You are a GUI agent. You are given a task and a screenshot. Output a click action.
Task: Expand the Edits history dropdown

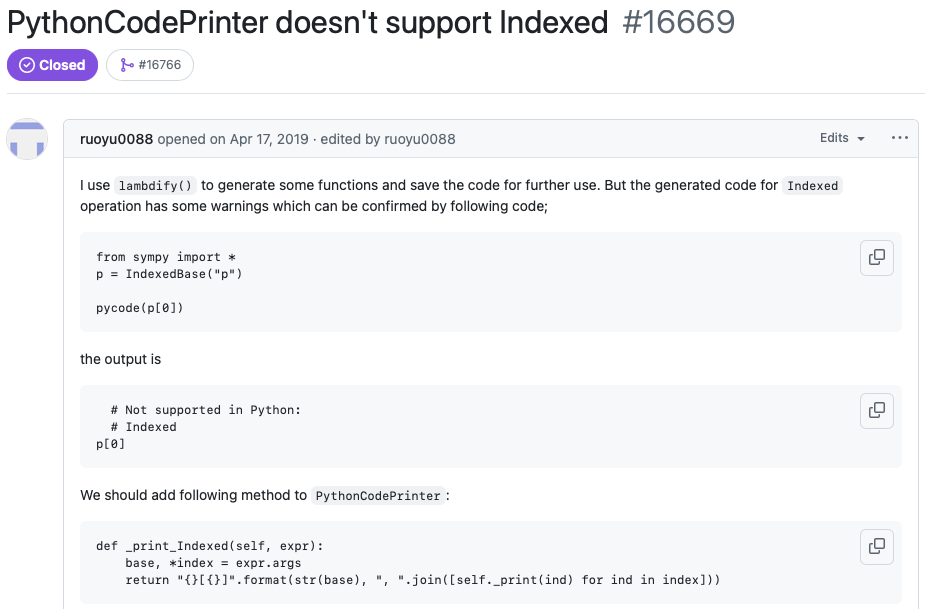pyautogui.click(x=842, y=138)
